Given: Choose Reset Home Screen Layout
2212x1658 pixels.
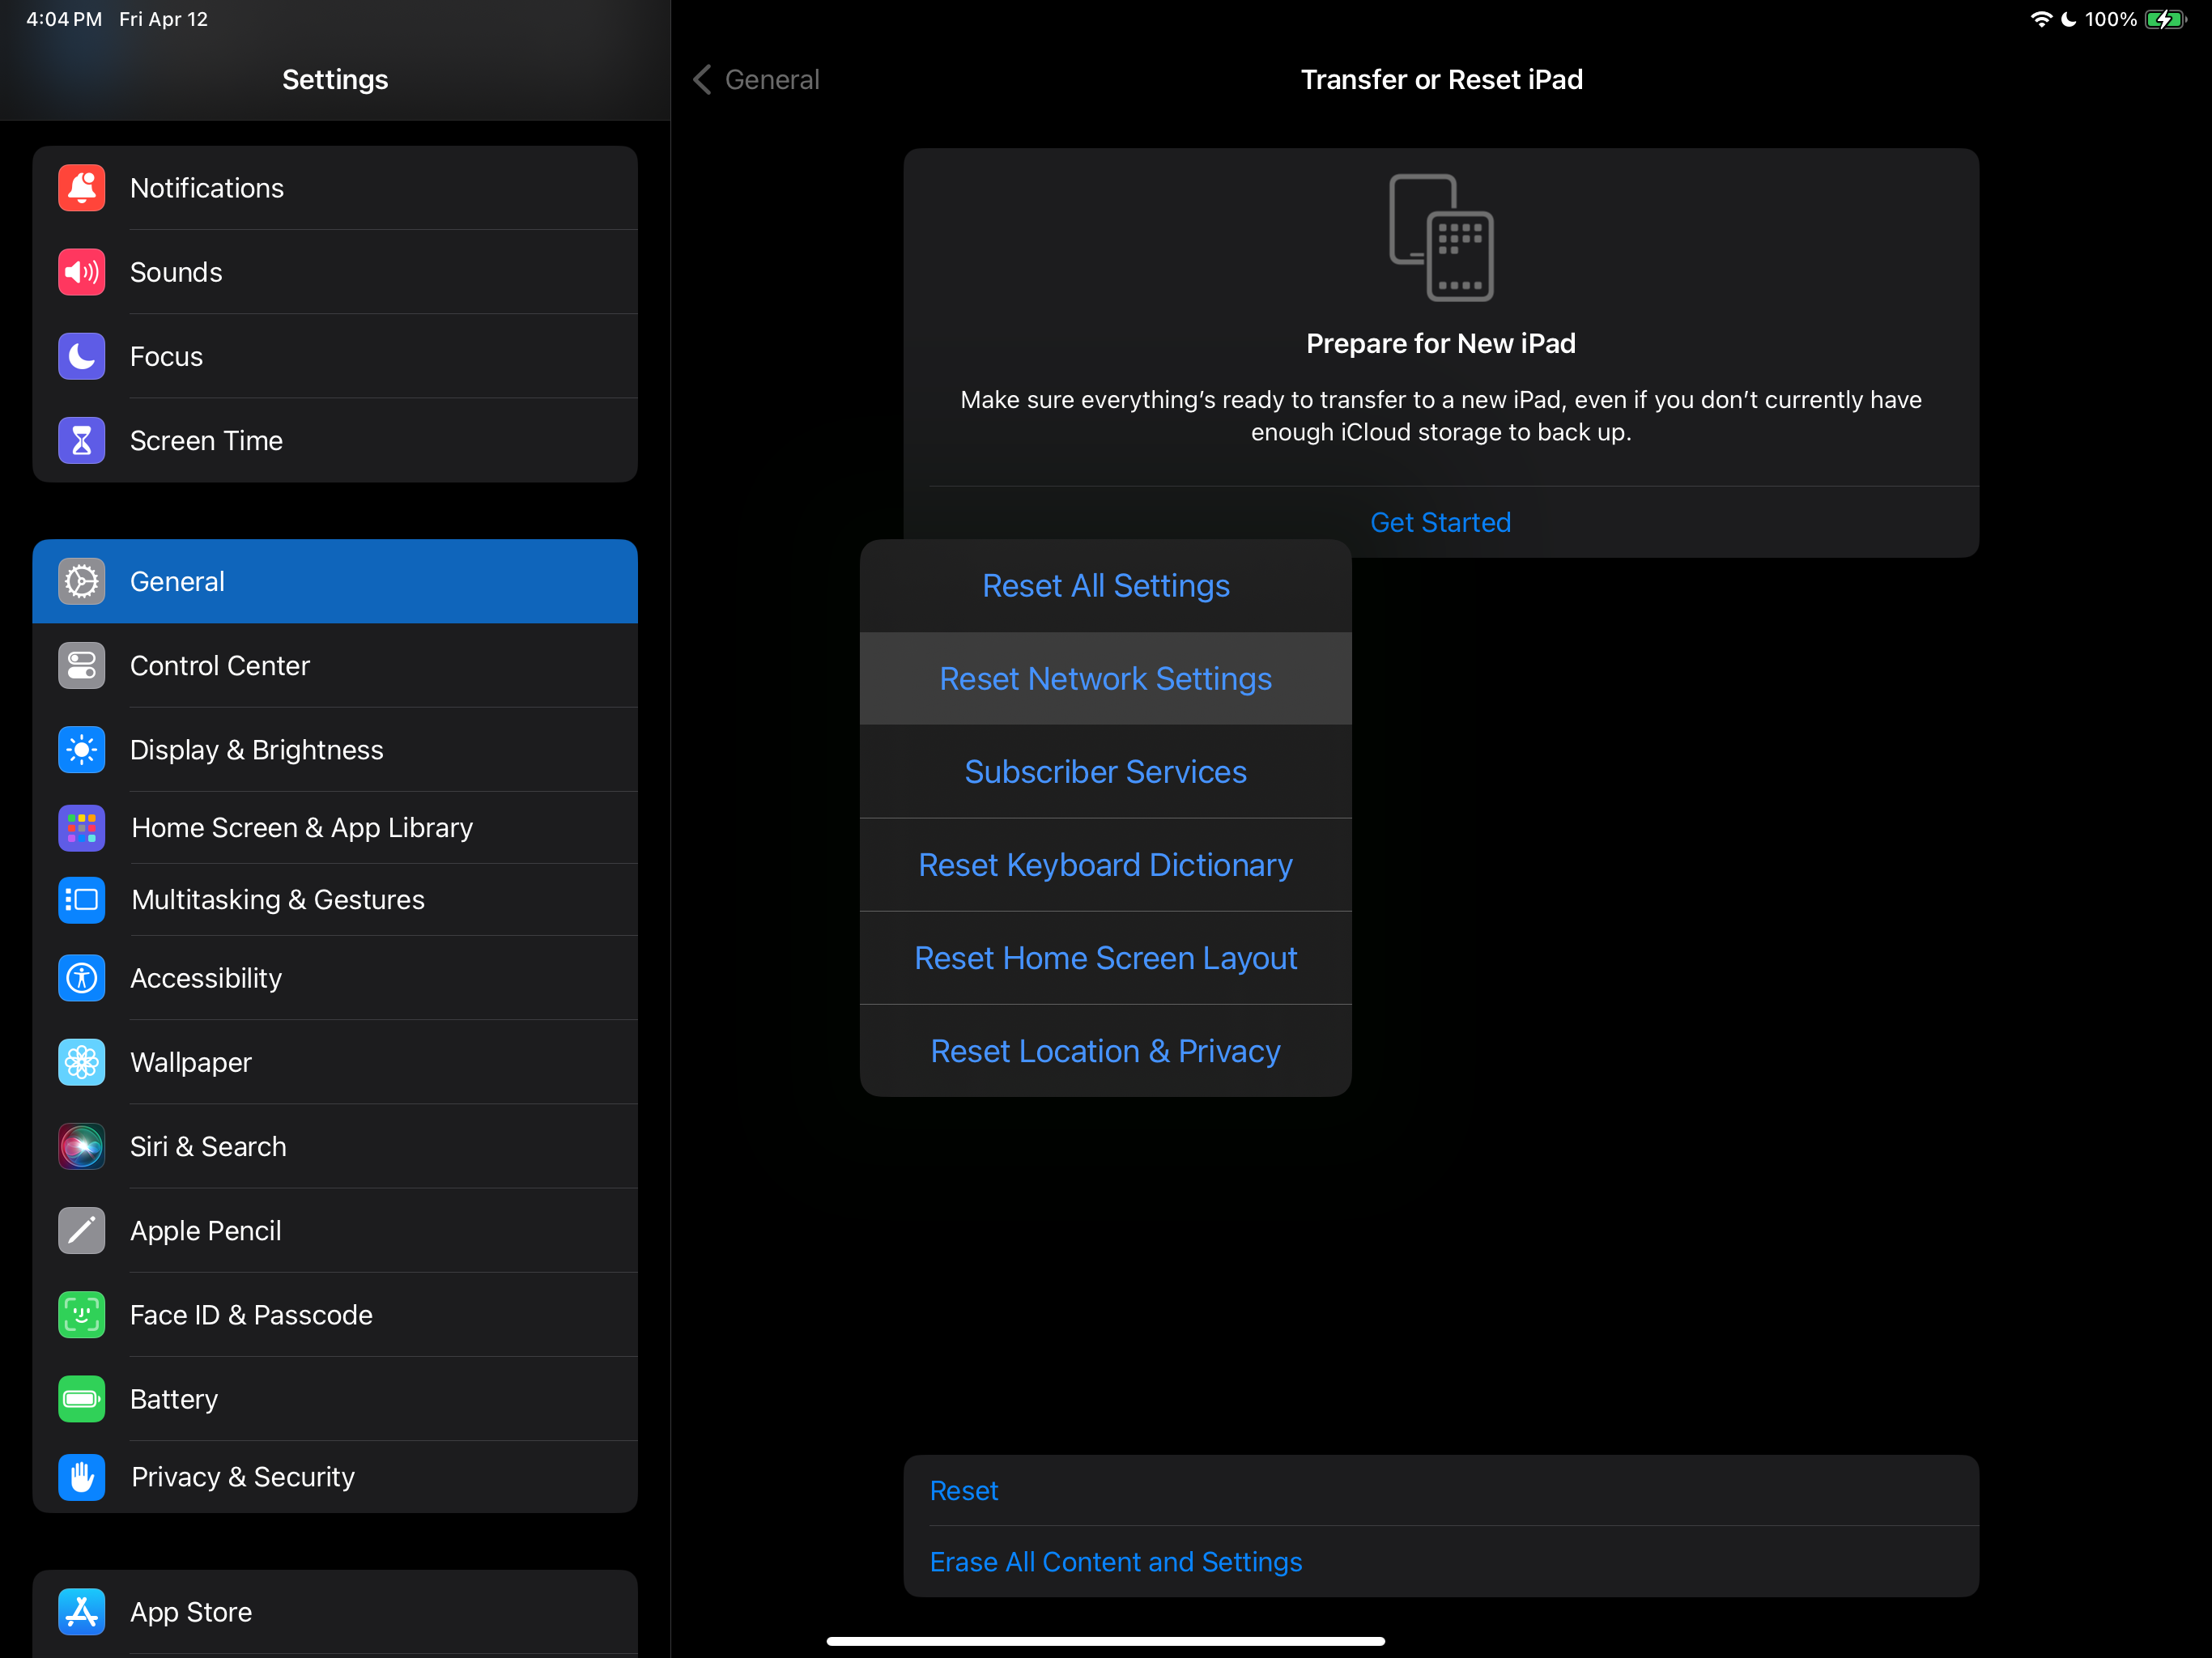Looking at the screenshot, I should (1105, 958).
